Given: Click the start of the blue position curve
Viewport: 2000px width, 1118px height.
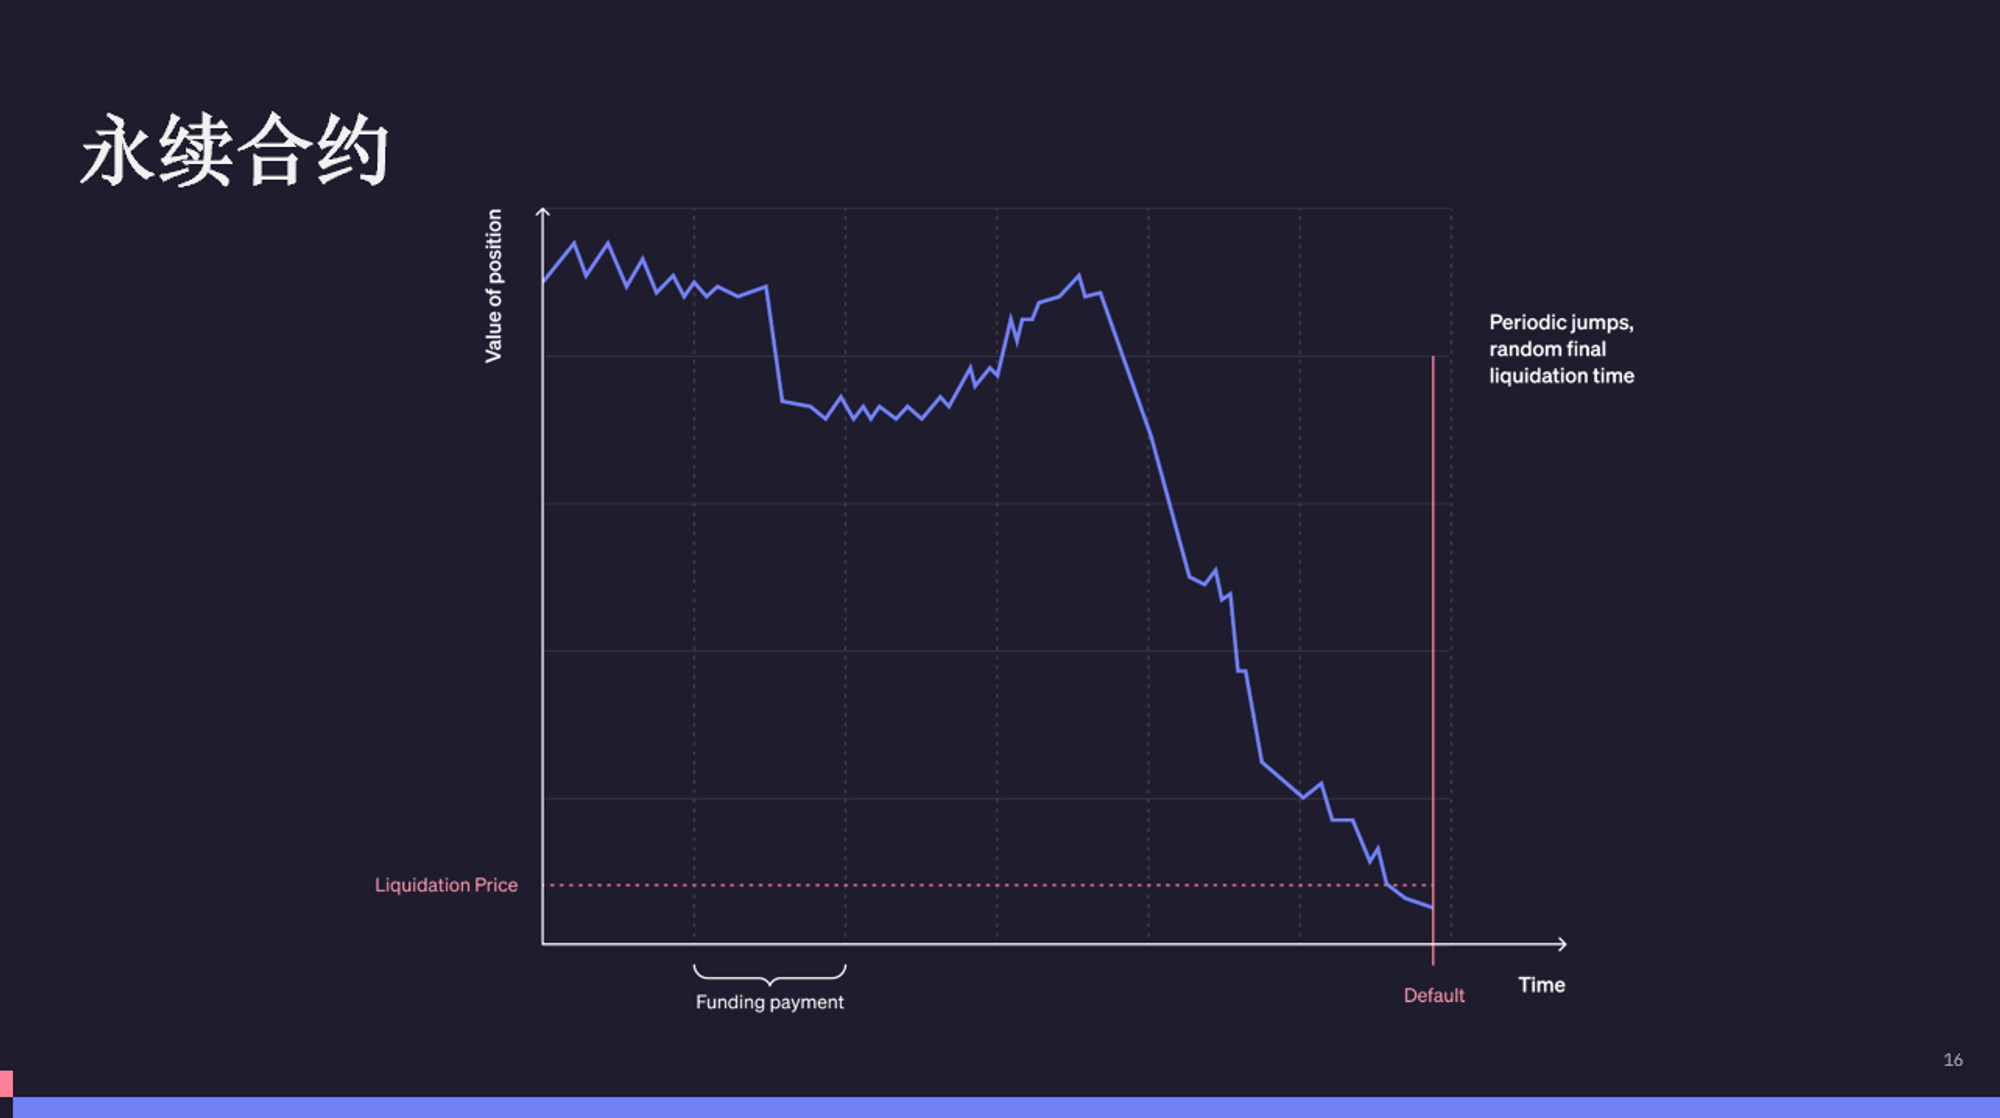Looking at the screenshot, I should click(x=544, y=281).
